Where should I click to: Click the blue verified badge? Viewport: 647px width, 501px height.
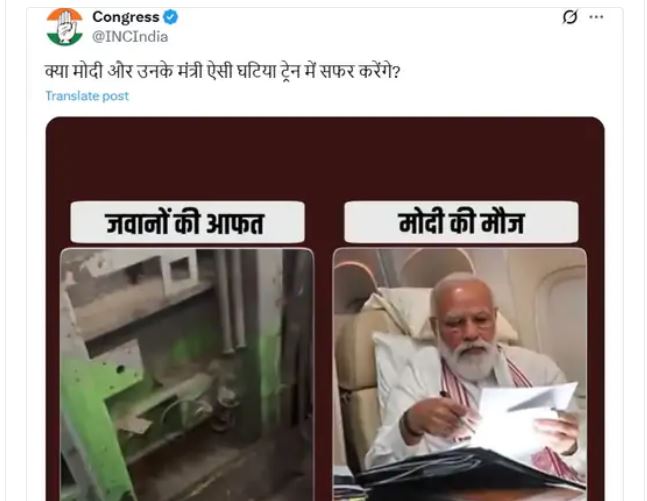[171, 17]
